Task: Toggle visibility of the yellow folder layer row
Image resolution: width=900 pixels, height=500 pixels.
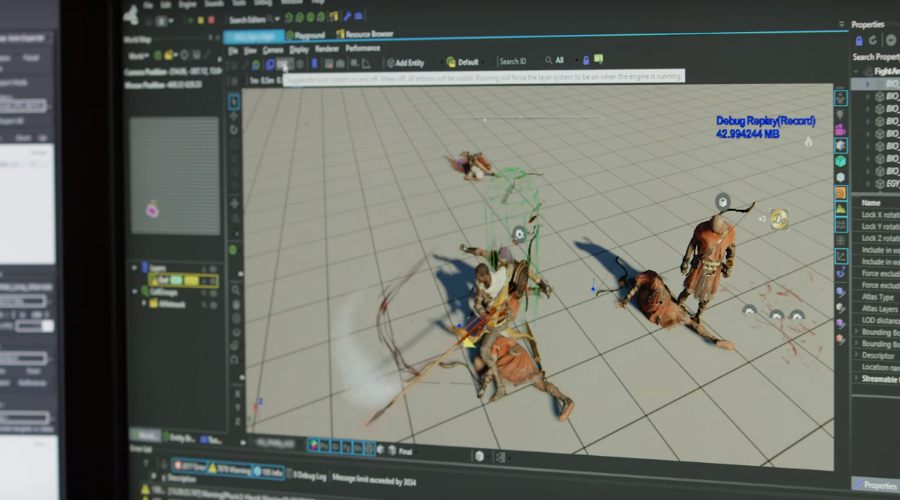Action: [x=213, y=305]
